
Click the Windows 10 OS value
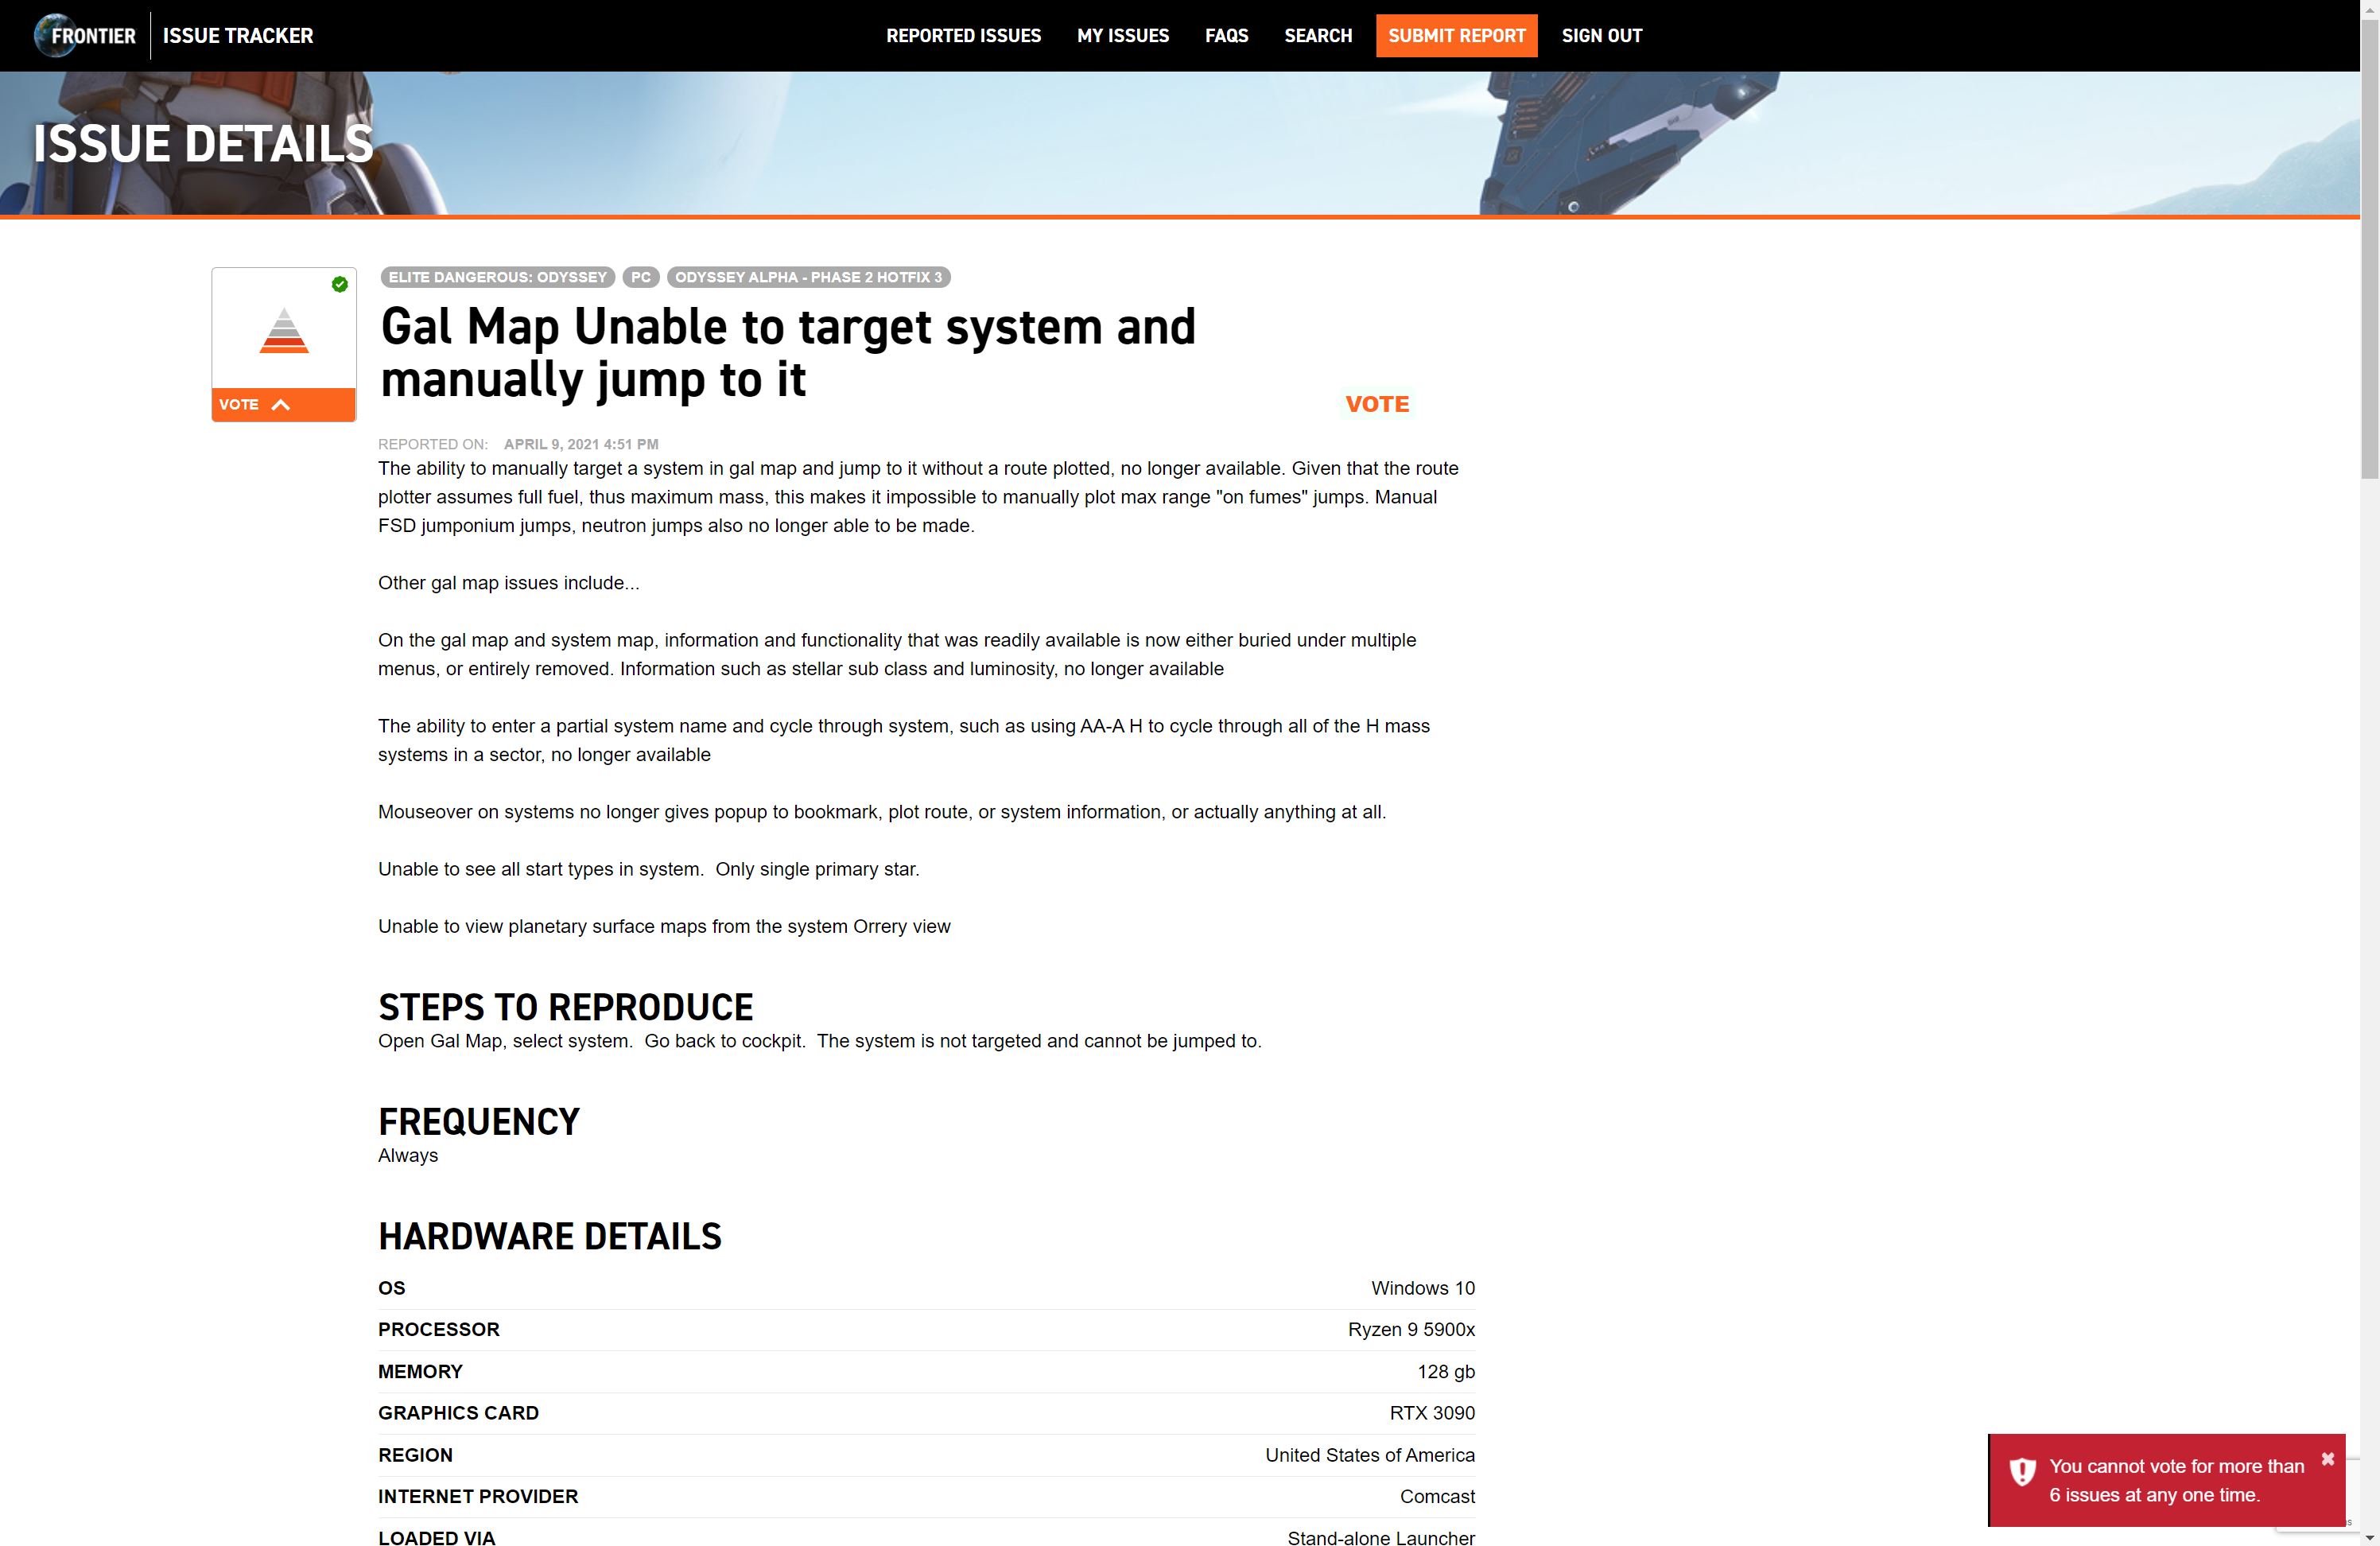click(x=1422, y=1288)
